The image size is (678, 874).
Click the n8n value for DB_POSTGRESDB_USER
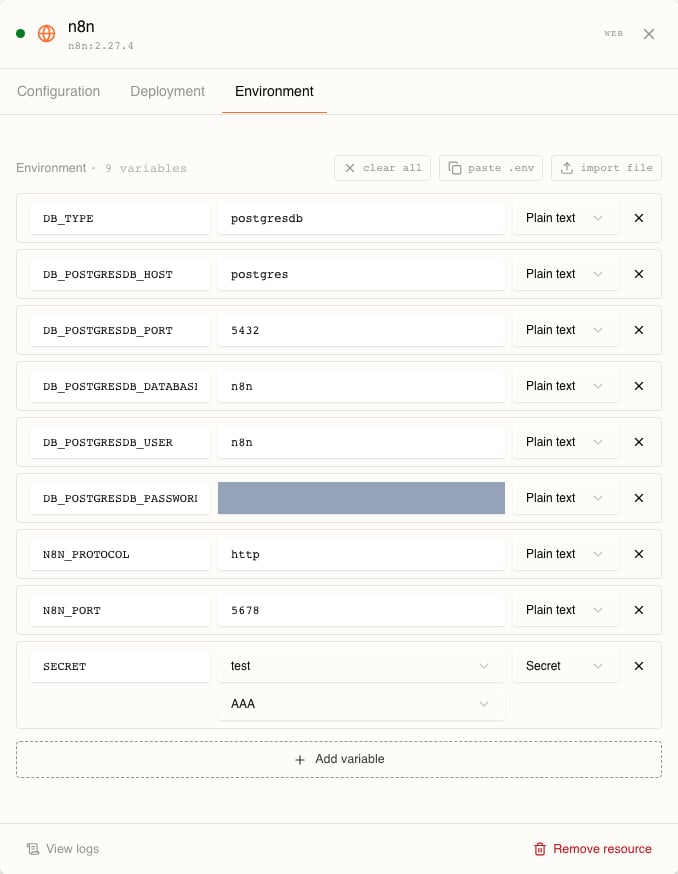361,442
